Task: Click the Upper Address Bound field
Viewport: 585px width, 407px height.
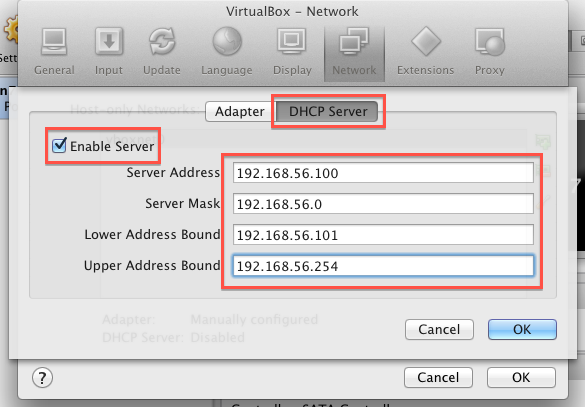Action: (x=383, y=266)
